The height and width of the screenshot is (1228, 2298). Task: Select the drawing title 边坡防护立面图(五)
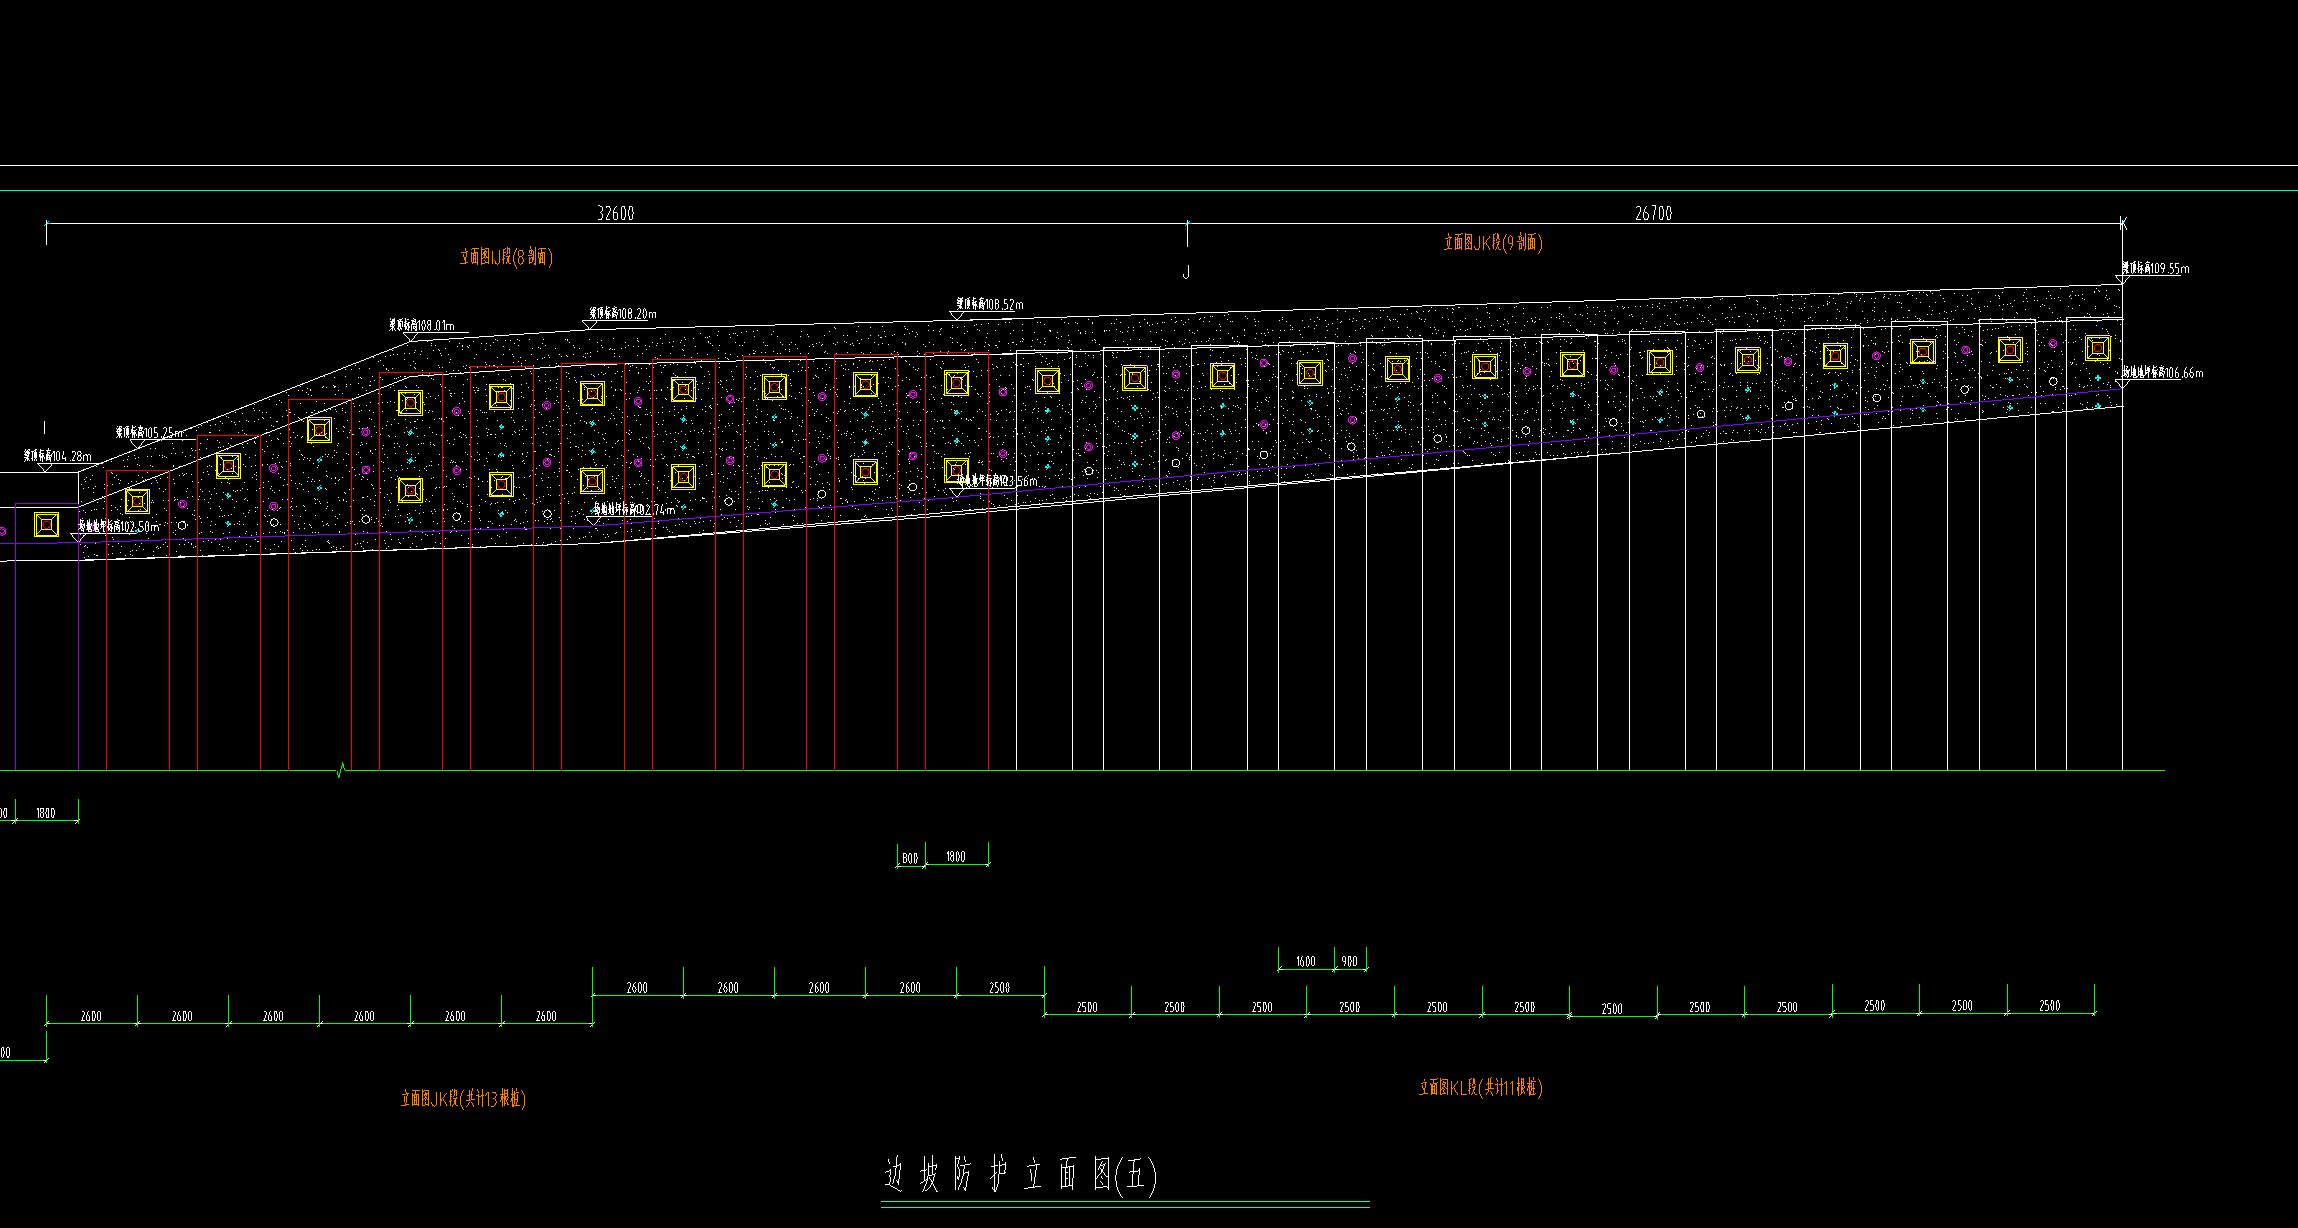click(x=1020, y=1175)
